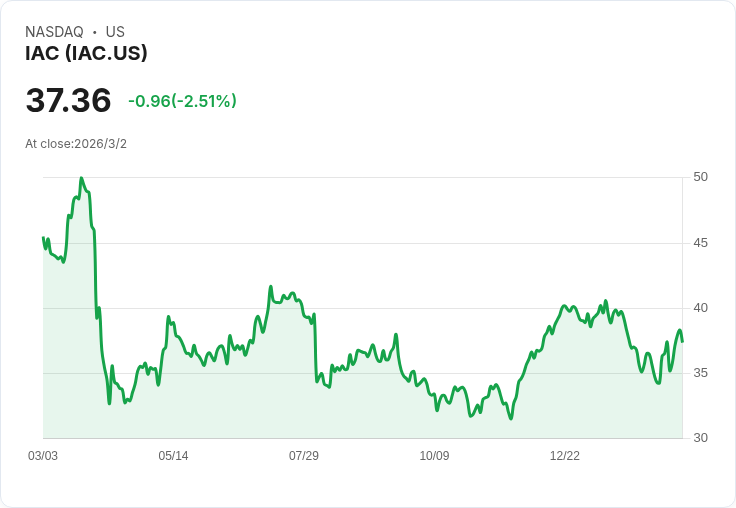Click the 40 label on the price axis
Image resolution: width=736 pixels, height=508 pixels.
(701, 308)
